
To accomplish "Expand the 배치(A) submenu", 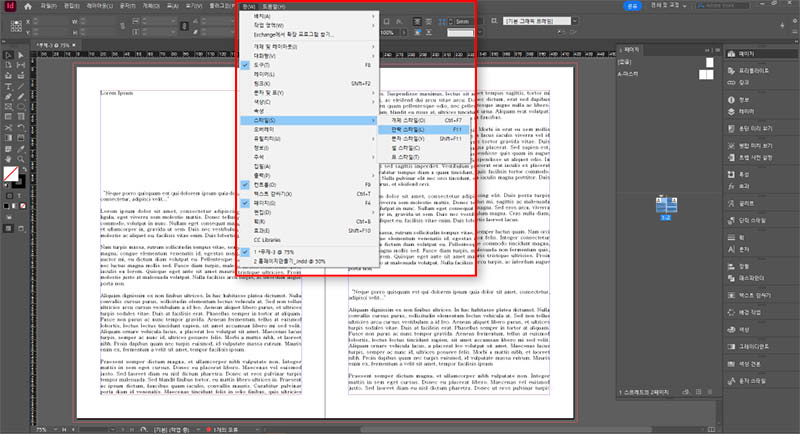I will click(309, 16).
